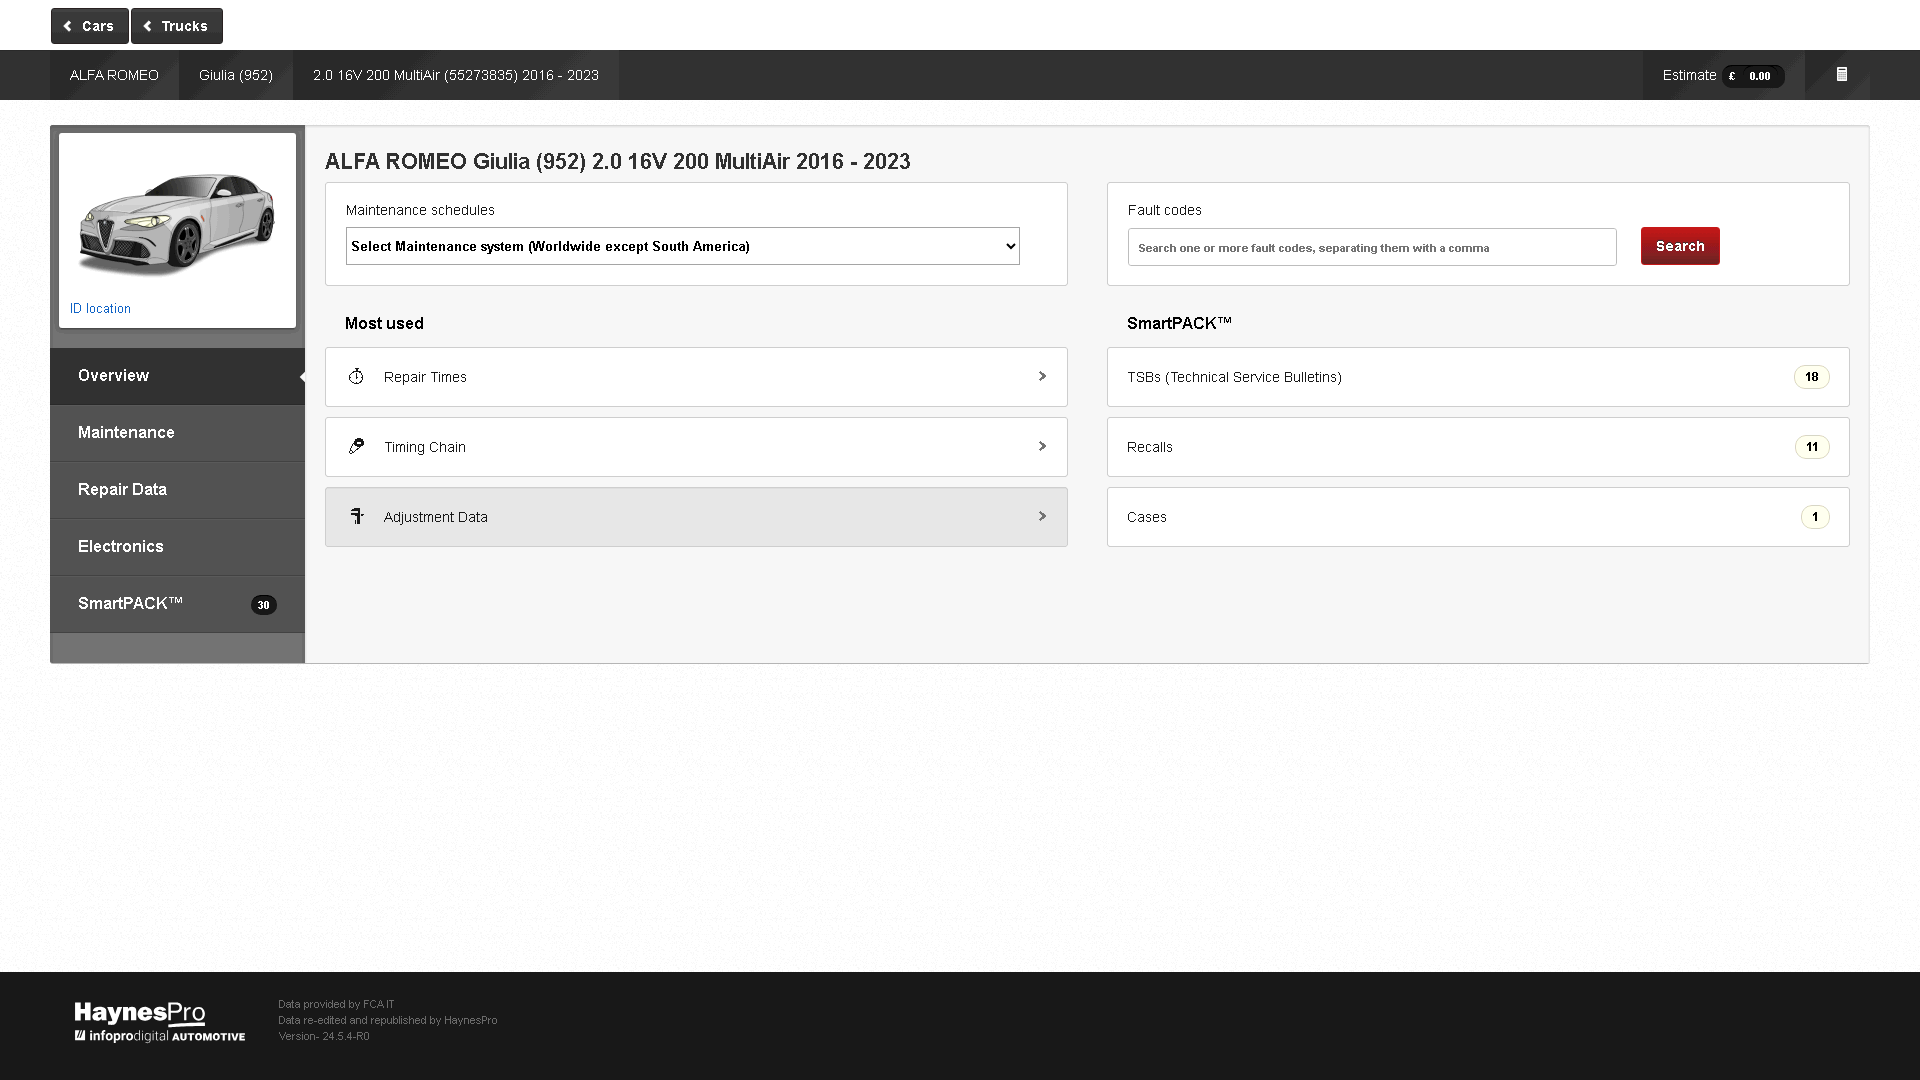This screenshot has width=1920, height=1080.
Task: Go back using the Cars button
Action: click(89, 26)
